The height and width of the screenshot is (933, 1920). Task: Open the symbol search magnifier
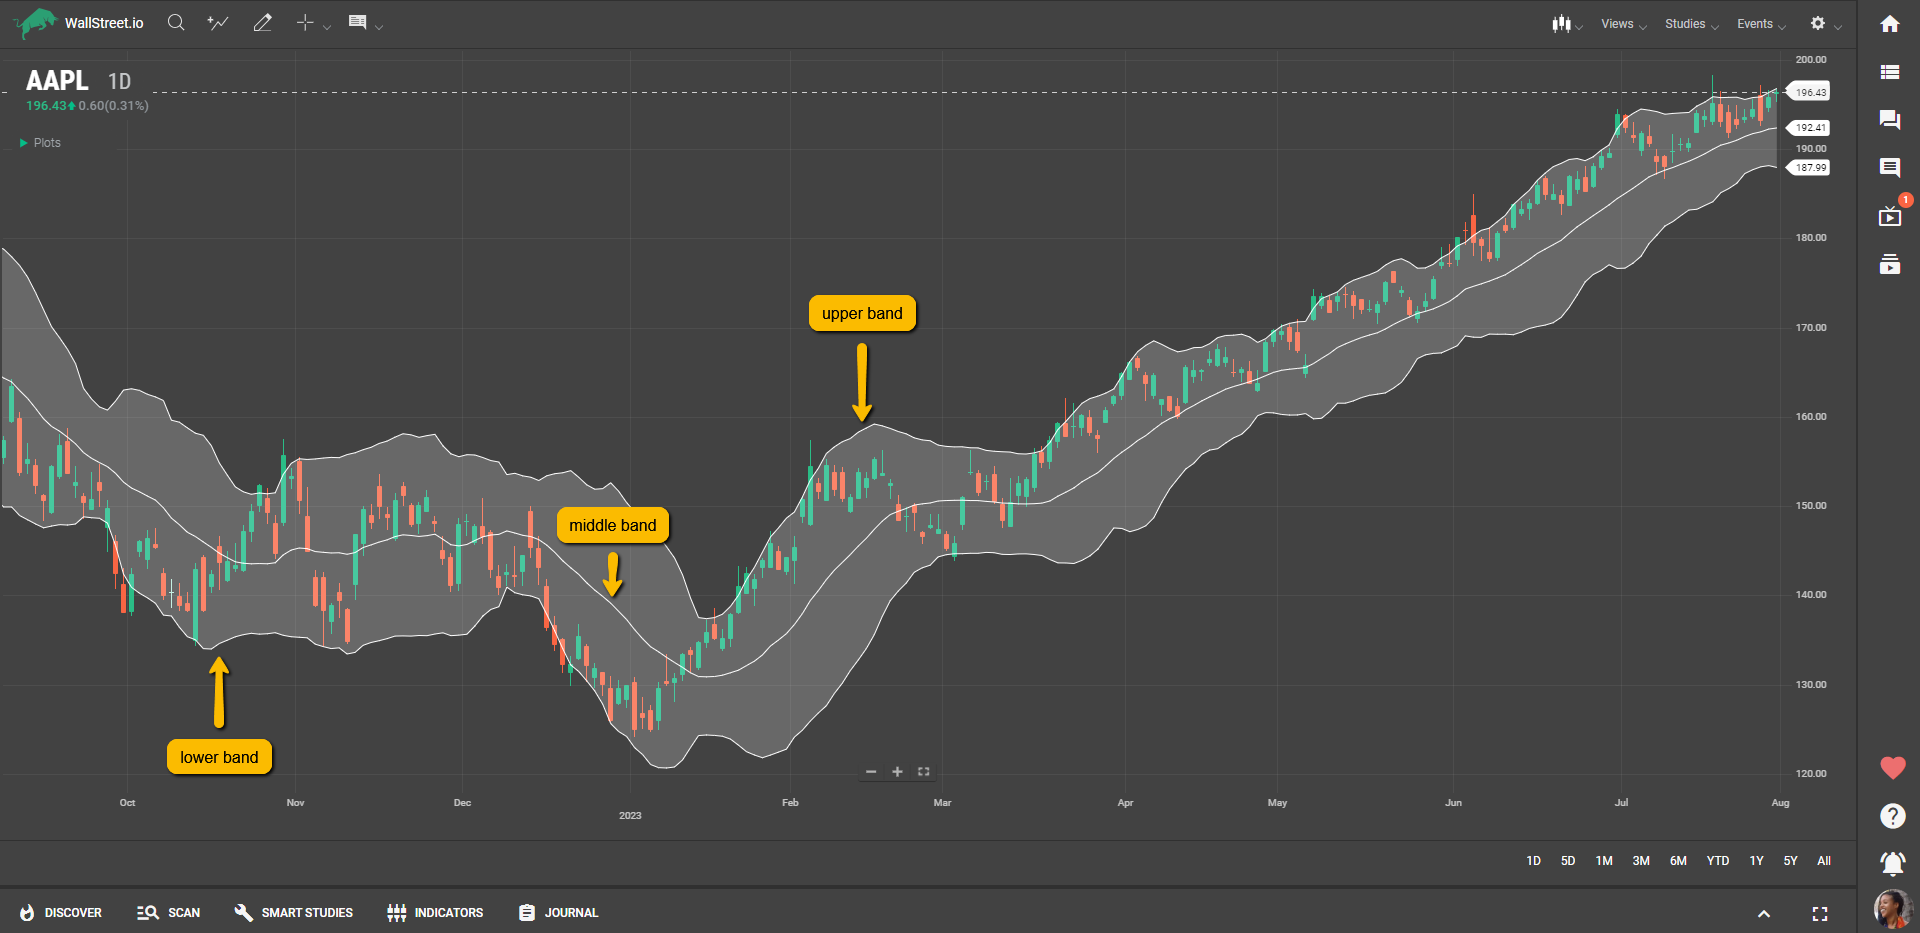pos(176,23)
